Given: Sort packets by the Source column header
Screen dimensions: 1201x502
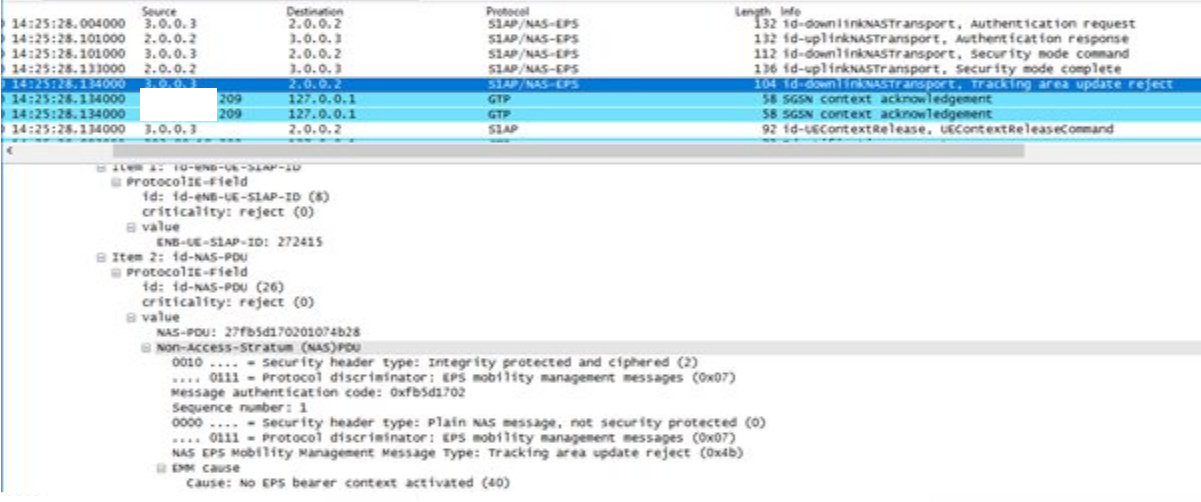Looking at the screenshot, I should (x=160, y=10).
